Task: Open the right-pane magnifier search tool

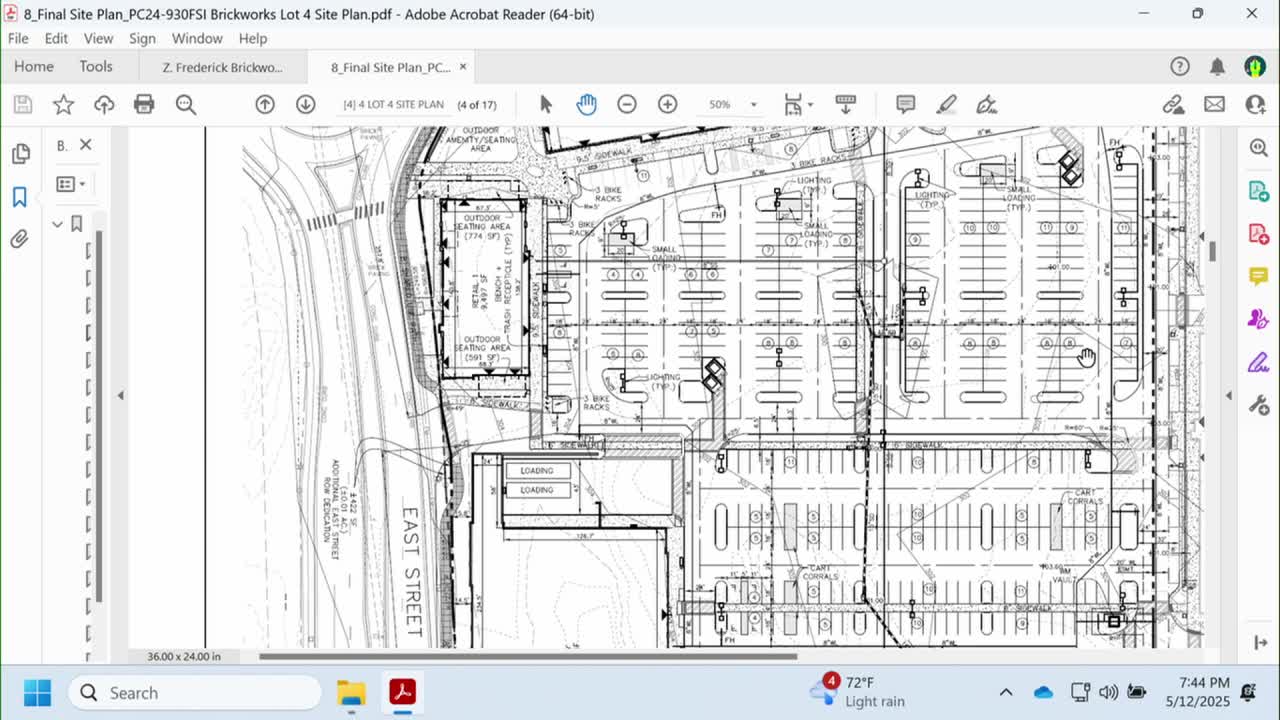Action: coord(1259,147)
